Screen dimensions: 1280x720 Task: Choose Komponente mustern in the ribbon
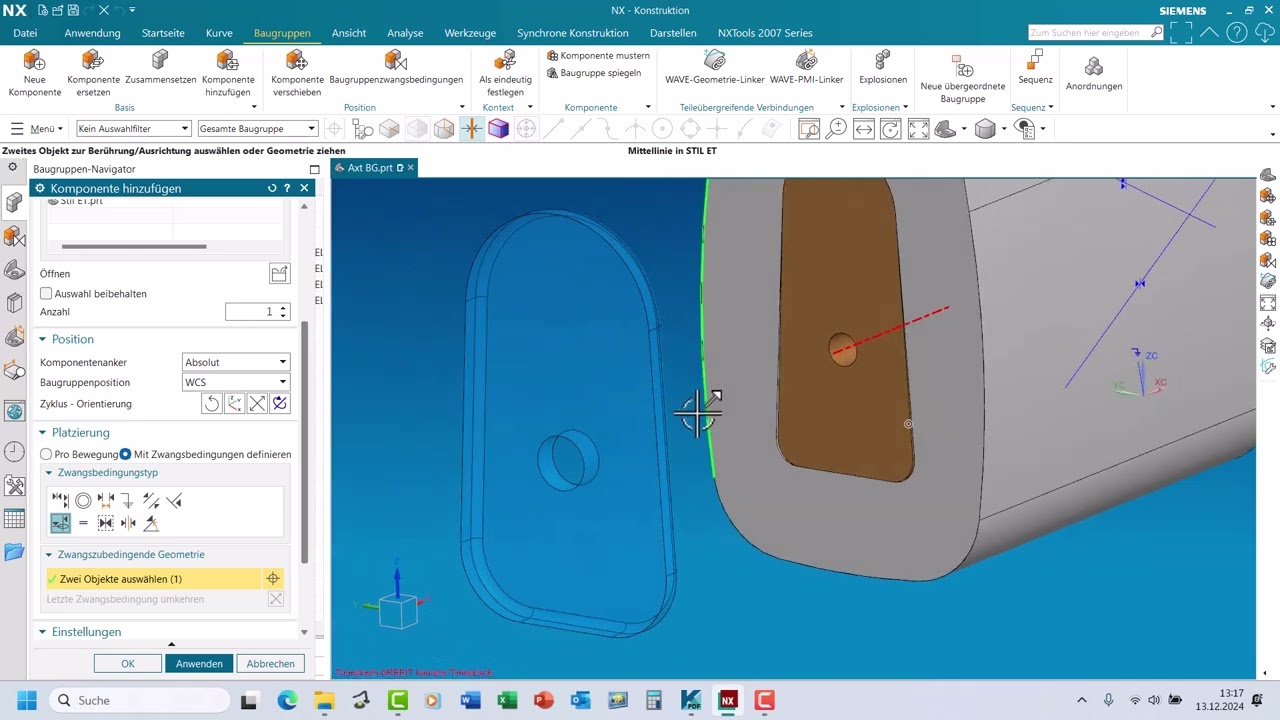point(599,56)
